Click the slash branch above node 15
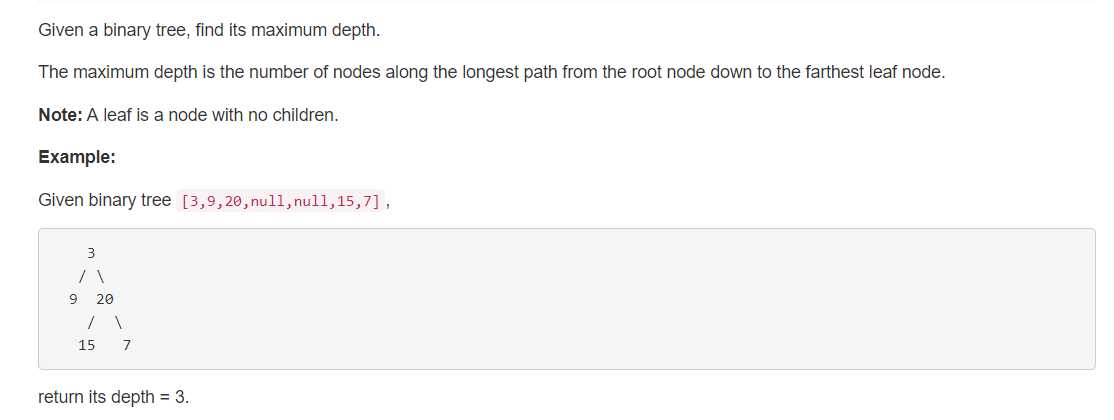The image size is (1114, 420). pyautogui.click(x=91, y=322)
